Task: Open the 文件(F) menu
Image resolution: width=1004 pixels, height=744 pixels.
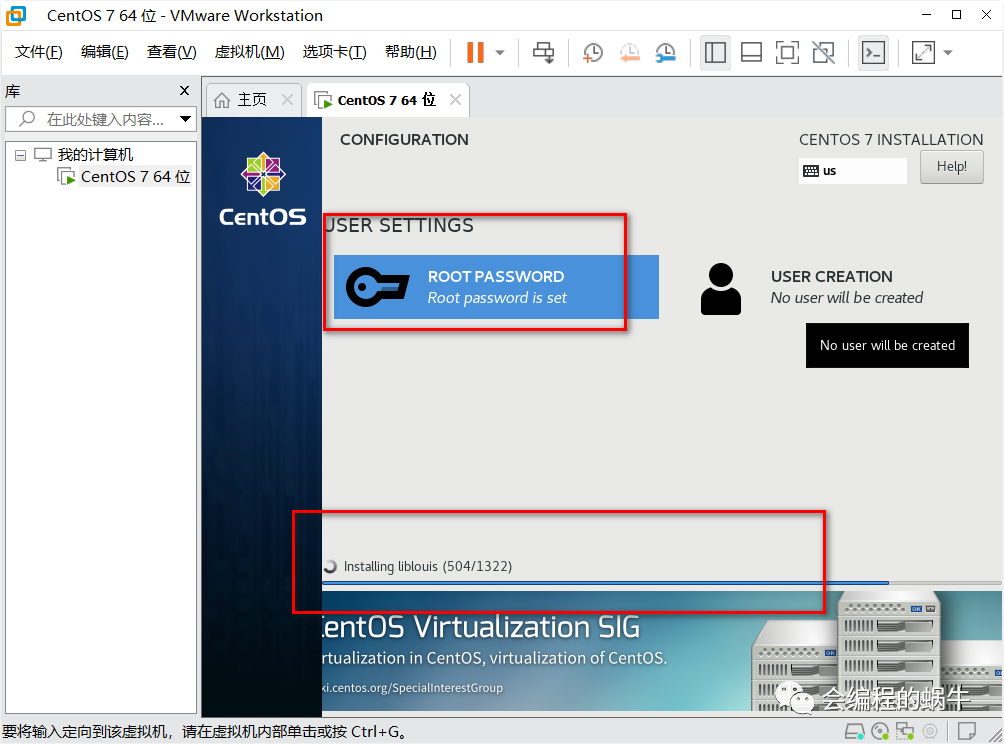Action: click(x=38, y=52)
